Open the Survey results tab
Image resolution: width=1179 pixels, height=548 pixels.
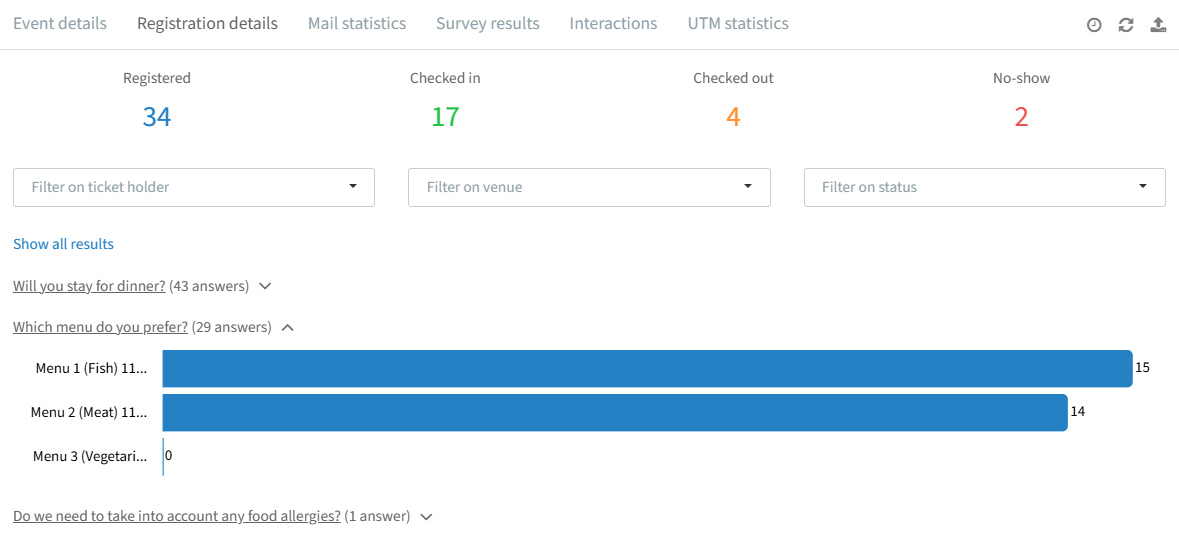tap(488, 23)
